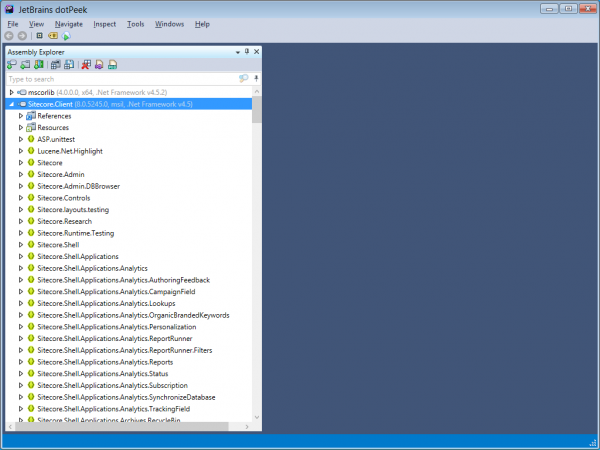
Task: Expand Sitecore.Shell.Applications.Analytics.Reports node
Action: tap(21, 362)
